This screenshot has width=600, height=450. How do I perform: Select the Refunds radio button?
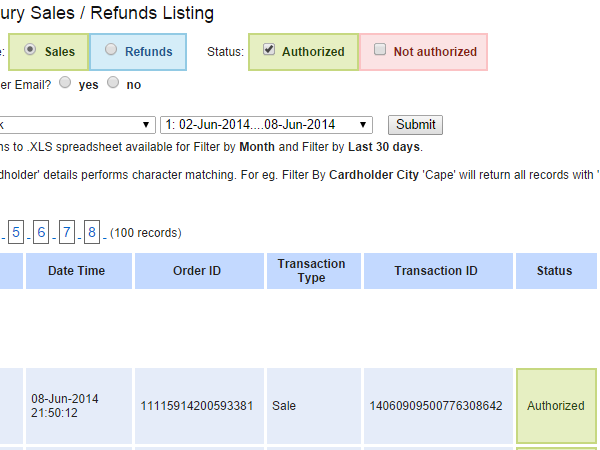click(111, 49)
